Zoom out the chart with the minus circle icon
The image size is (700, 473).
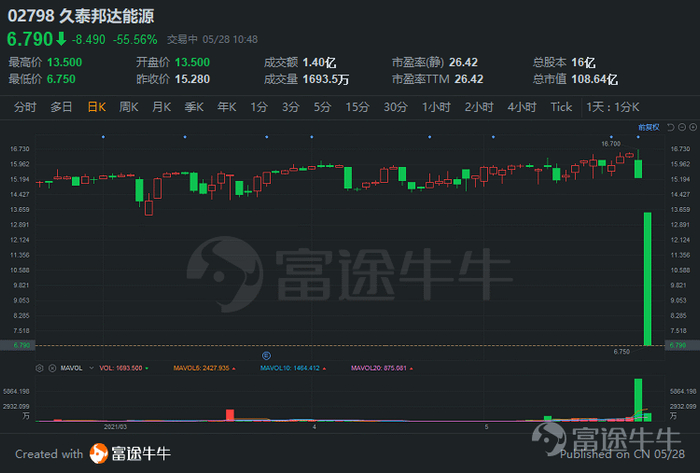tap(682, 128)
